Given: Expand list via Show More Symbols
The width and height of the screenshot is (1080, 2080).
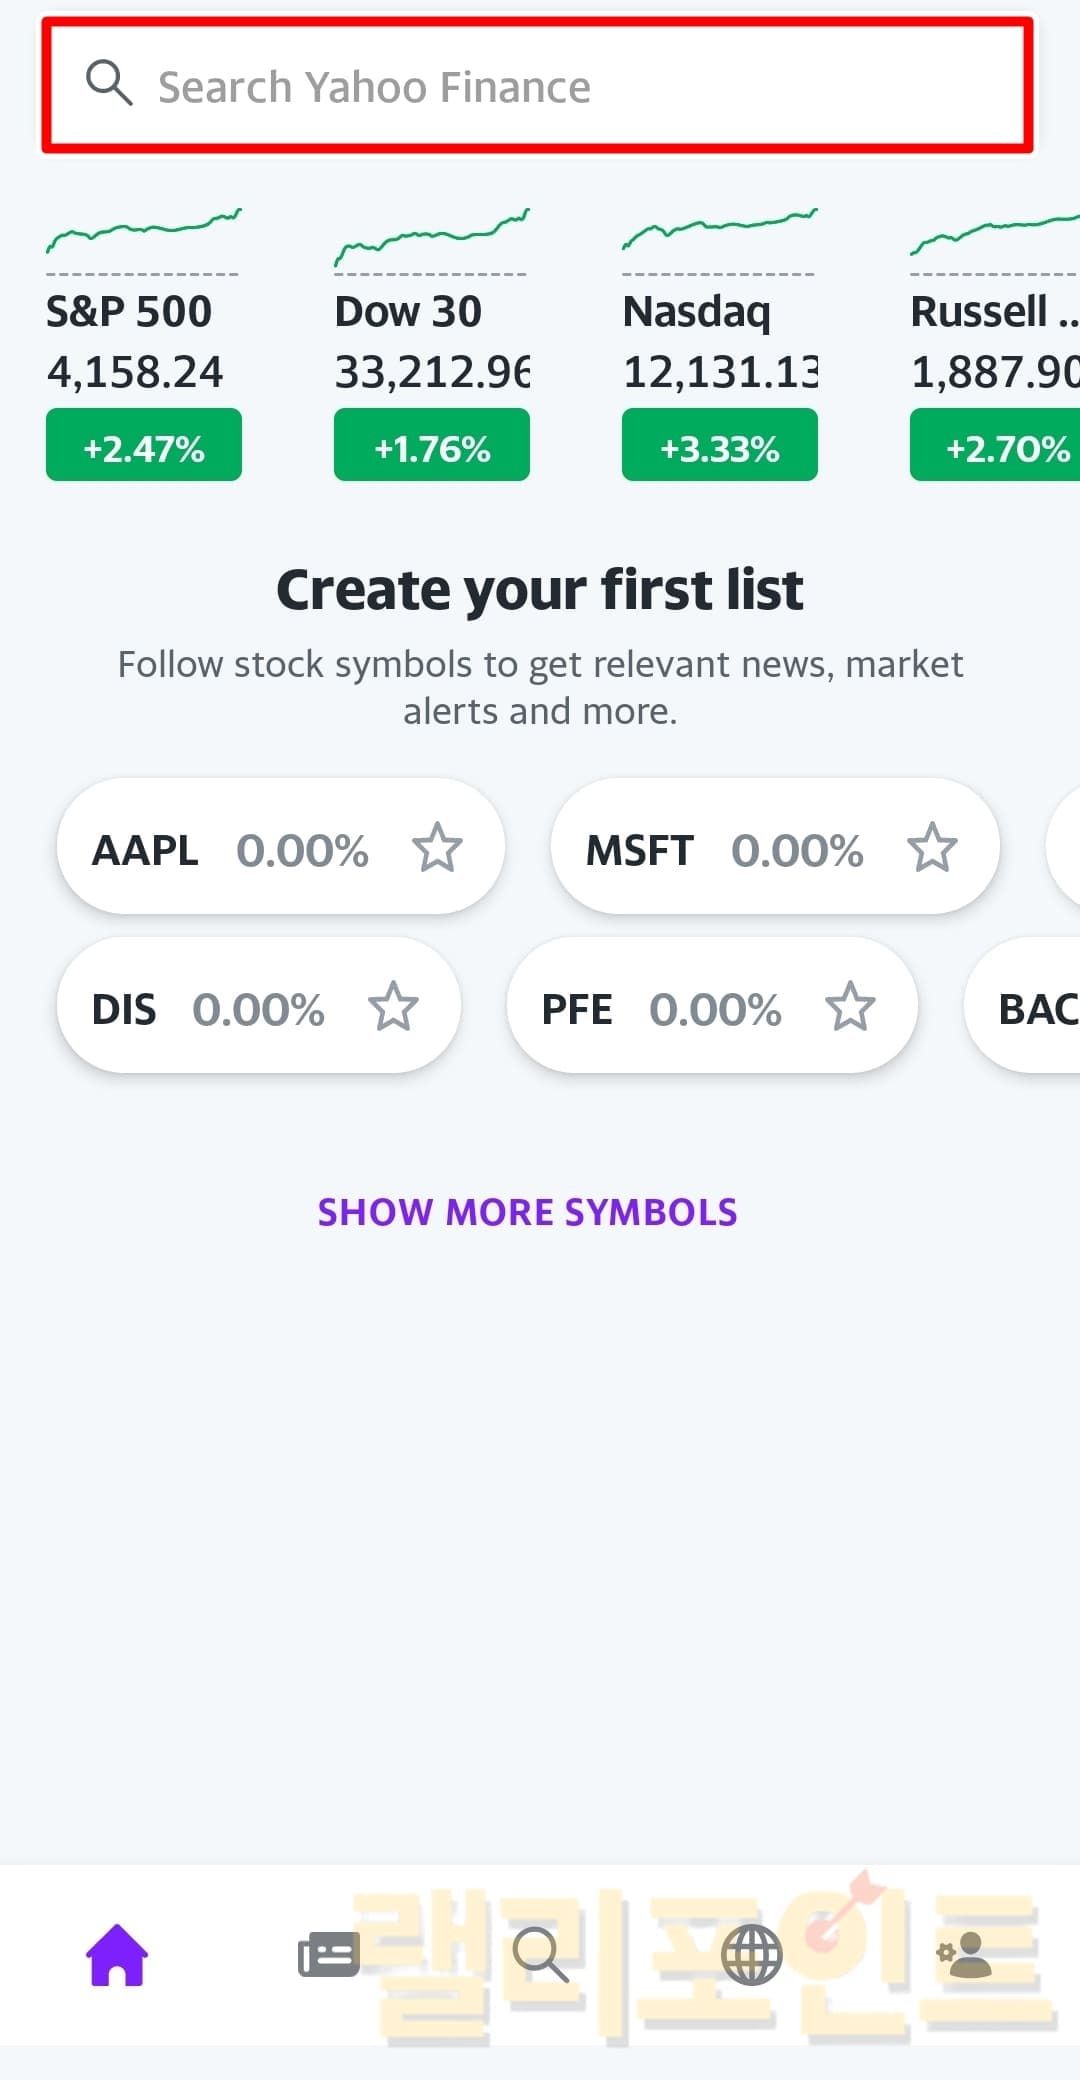Looking at the screenshot, I should coord(527,1212).
